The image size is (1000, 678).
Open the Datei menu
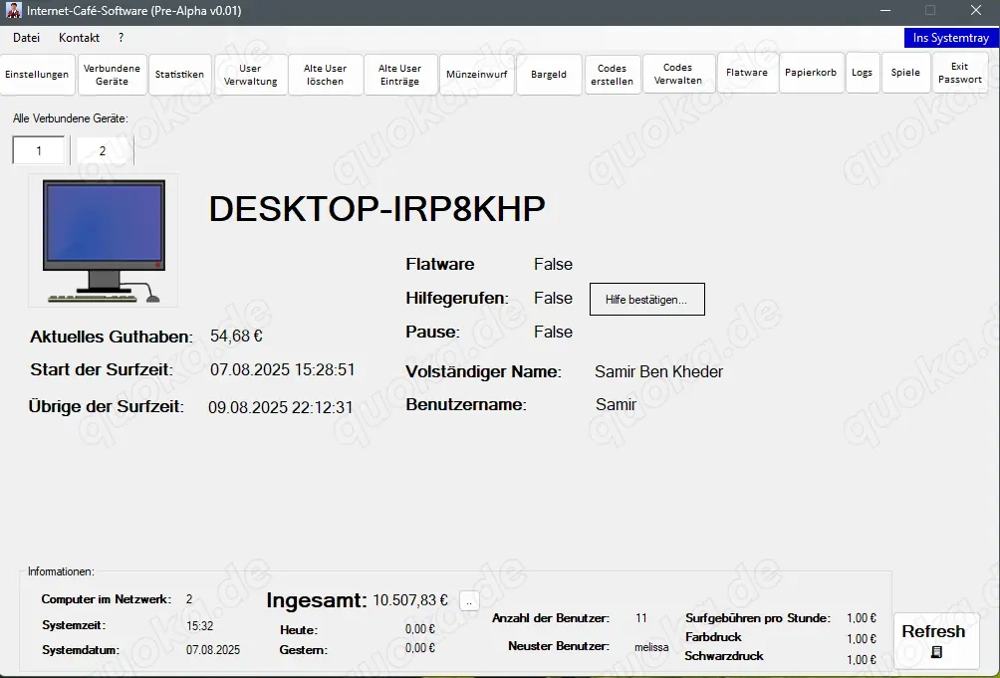pos(26,37)
